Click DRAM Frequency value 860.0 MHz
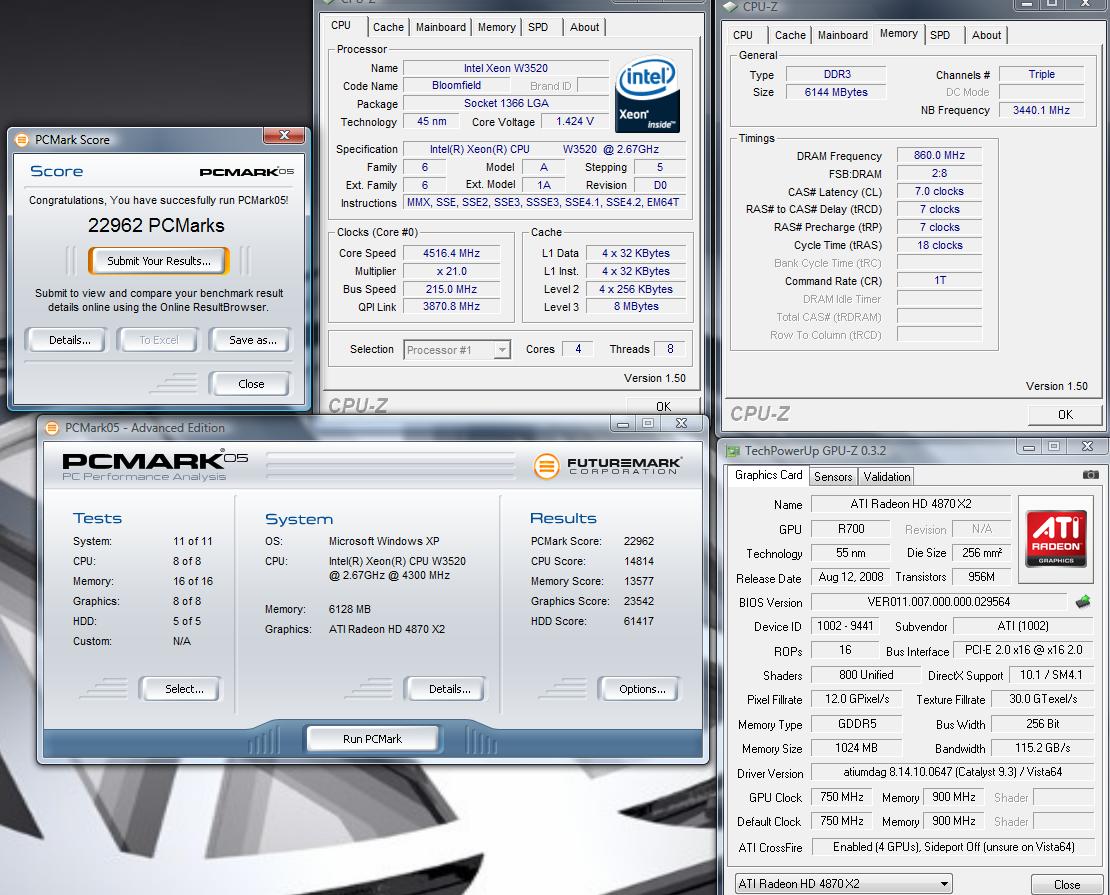 (x=939, y=155)
